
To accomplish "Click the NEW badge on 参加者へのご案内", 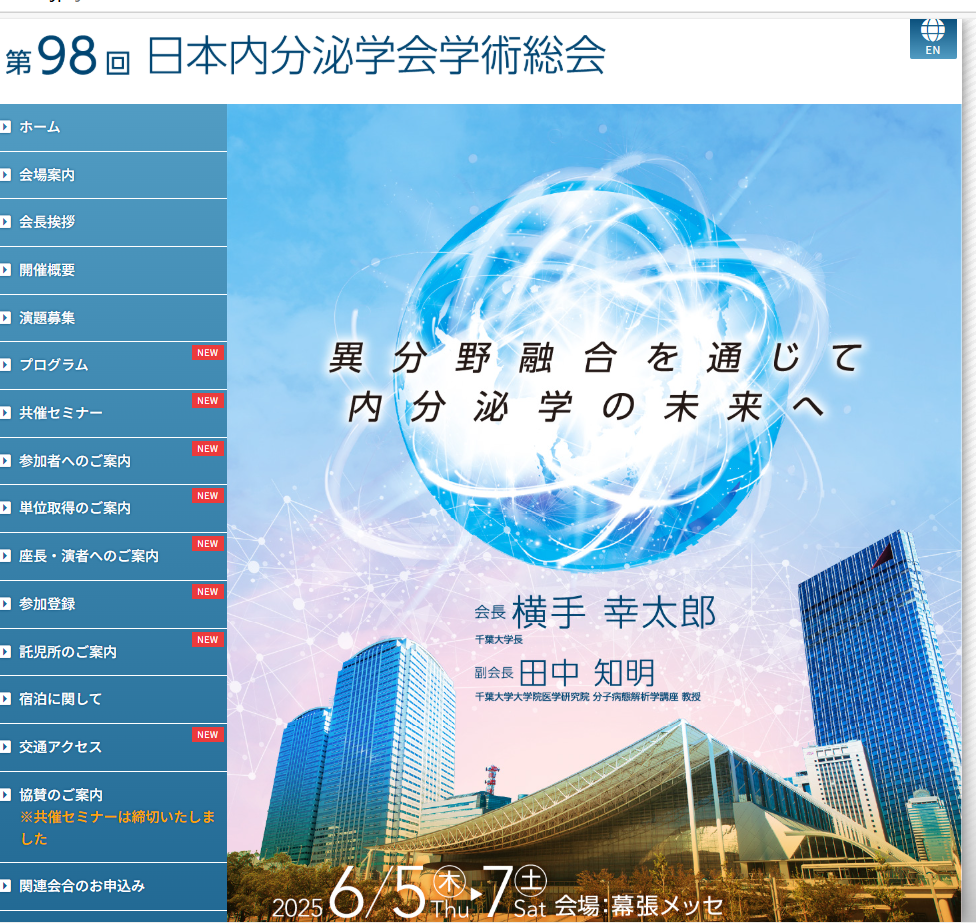I will pyautogui.click(x=208, y=449).
